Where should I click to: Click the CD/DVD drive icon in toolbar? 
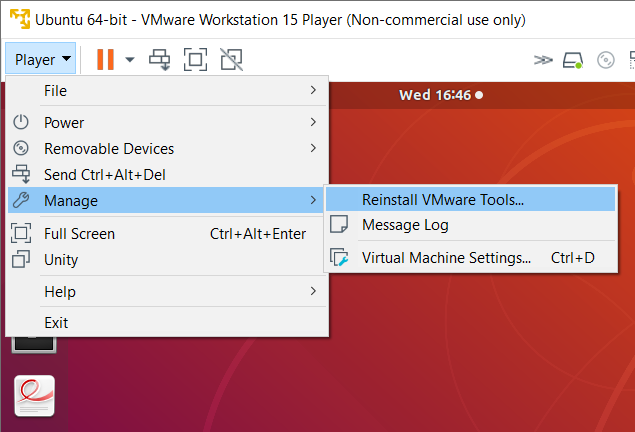[x=605, y=60]
